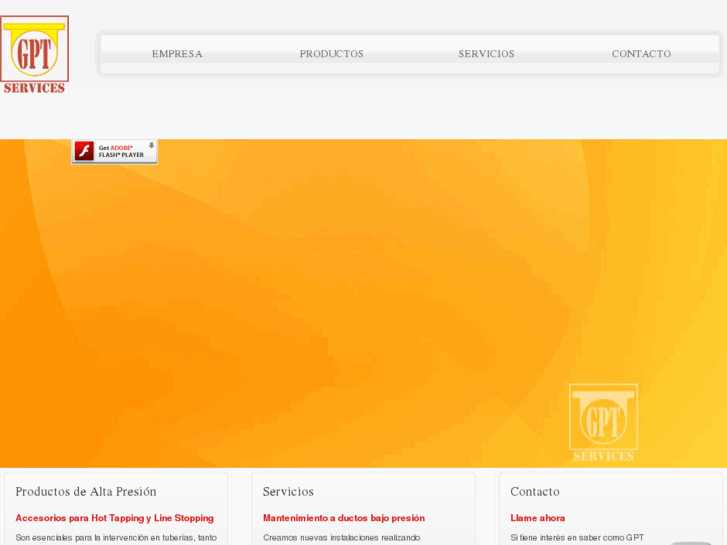Open the PRODUCTOS menu item
This screenshot has width=727, height=545.
tap(332, 54)
